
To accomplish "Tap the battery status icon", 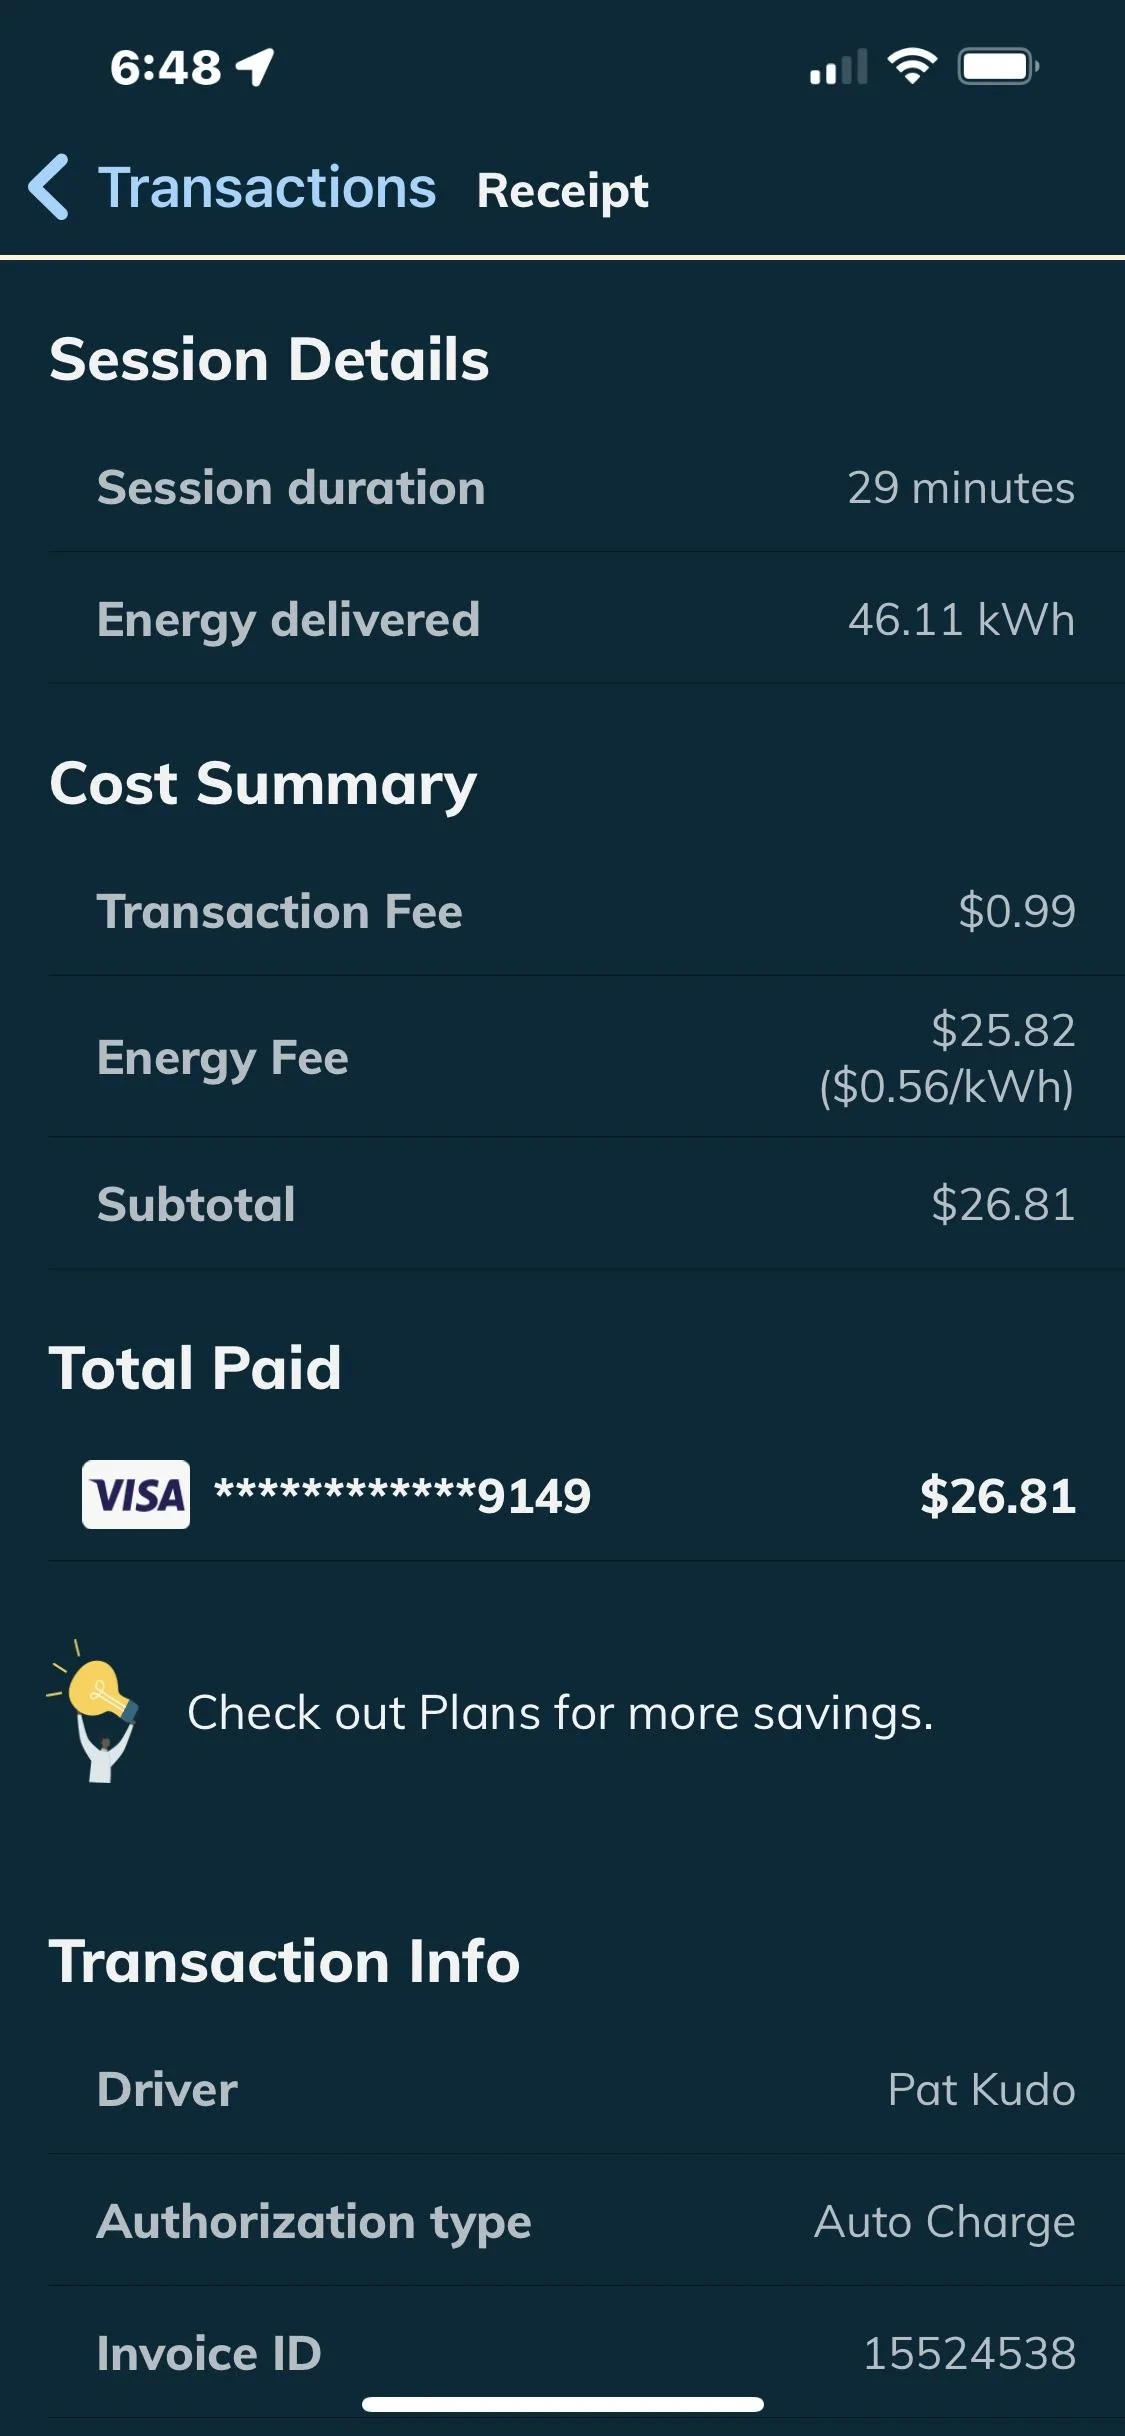I will (x=999, y=67).
